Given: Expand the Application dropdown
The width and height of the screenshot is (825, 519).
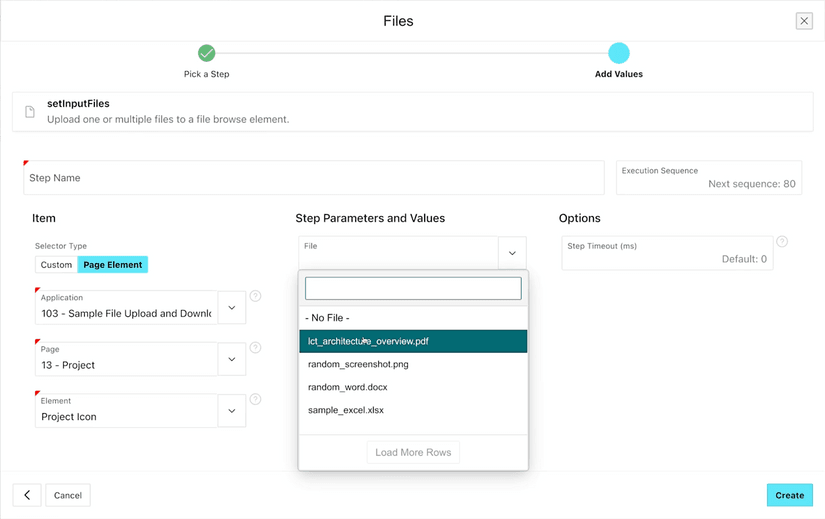Looking at the screenshot, I should tap(232, 308).
